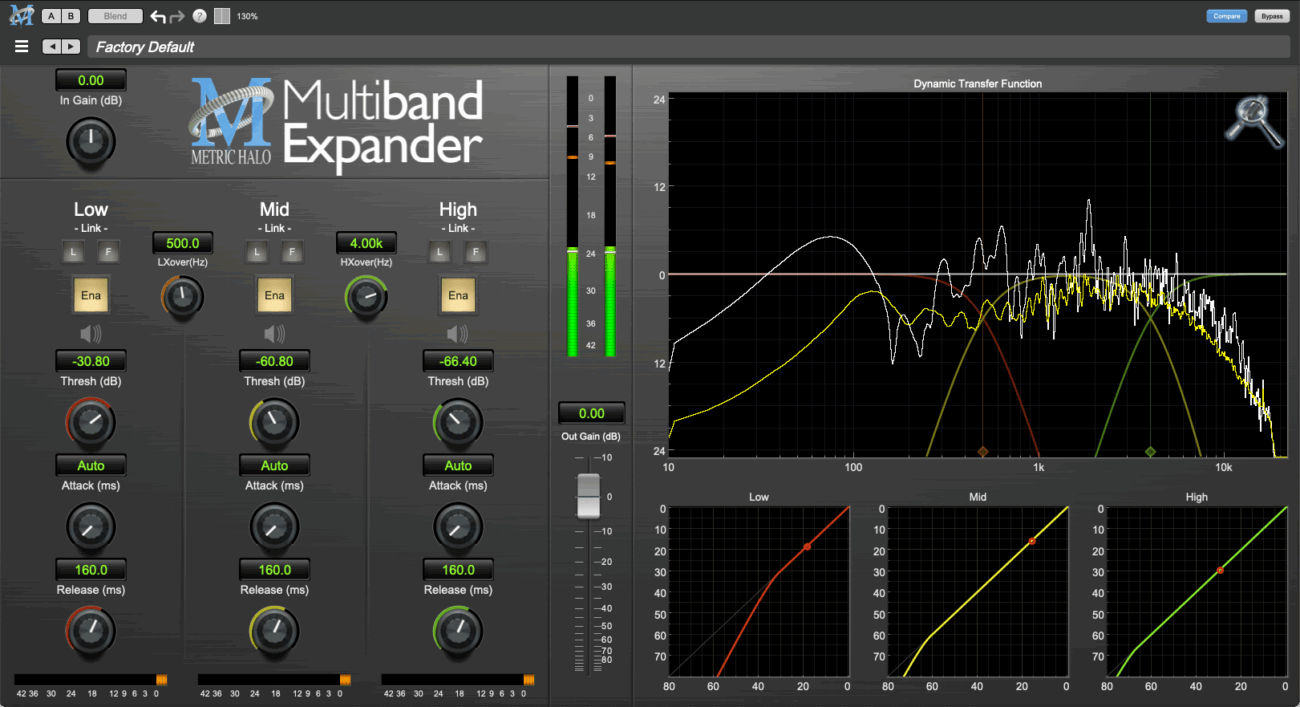Click the Compare button

[x=1225, y=16]
